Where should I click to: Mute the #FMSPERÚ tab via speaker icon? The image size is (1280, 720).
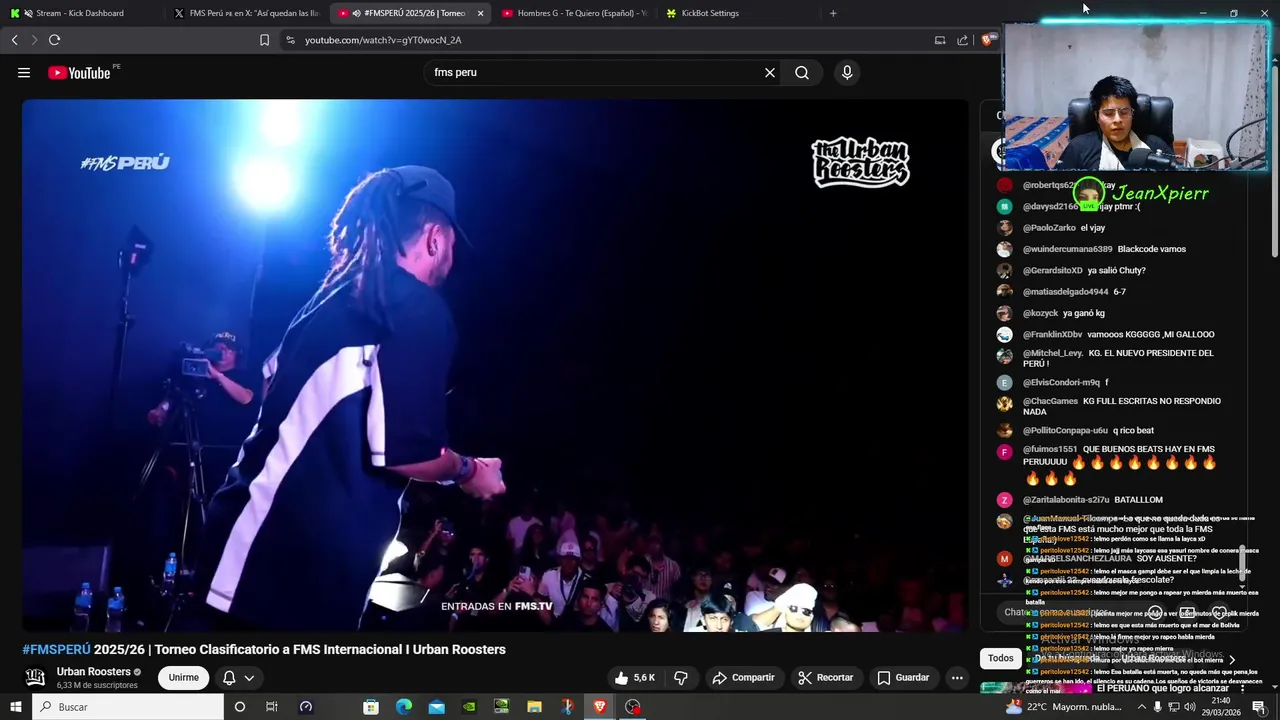coord(357,13)
